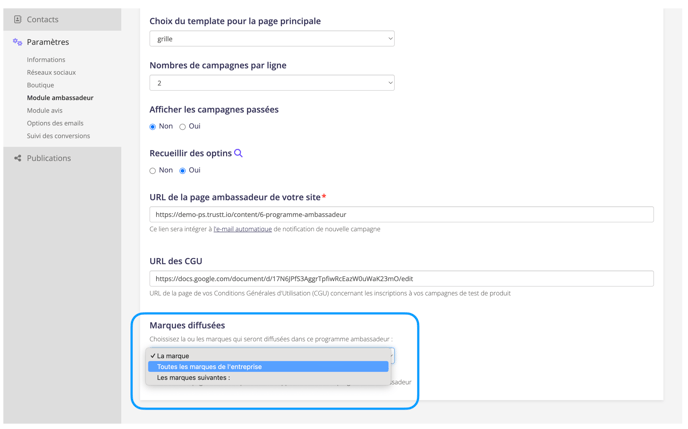Click the URL des CGU field
Image resolution: width=688 pixels, height=429 pixels.
point(401,278)
